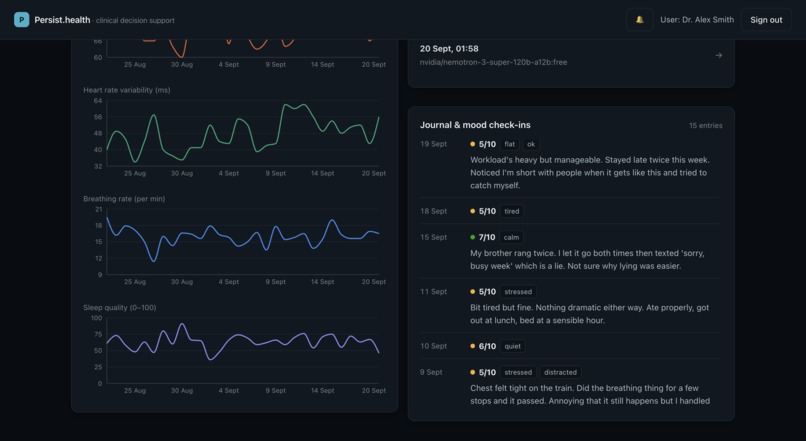Select the 10 Sept journal date
The image size is (806, 441).
433,346
